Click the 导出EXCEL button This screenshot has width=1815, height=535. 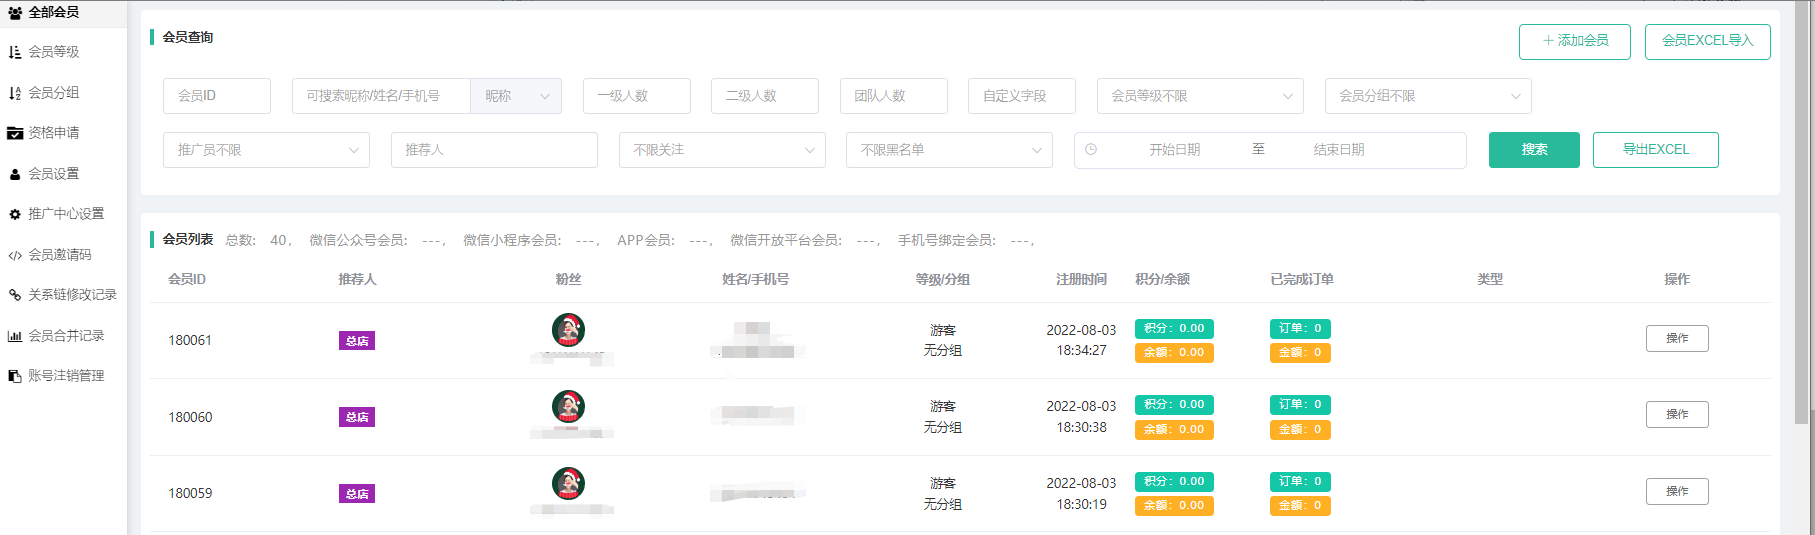coord(1655,150)
